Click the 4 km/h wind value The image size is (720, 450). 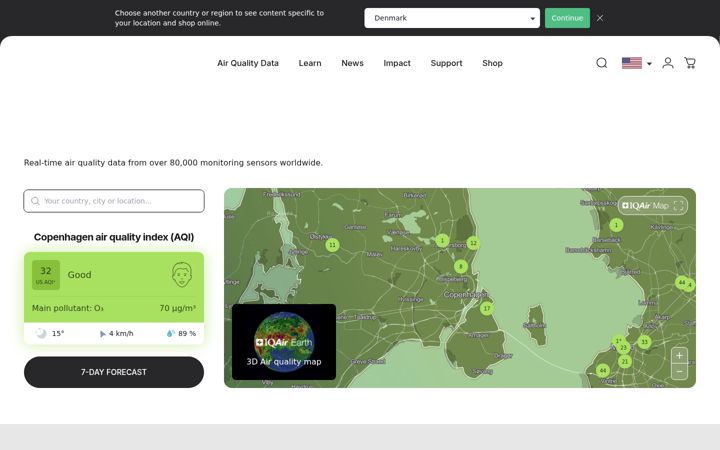tap(121, 333)
